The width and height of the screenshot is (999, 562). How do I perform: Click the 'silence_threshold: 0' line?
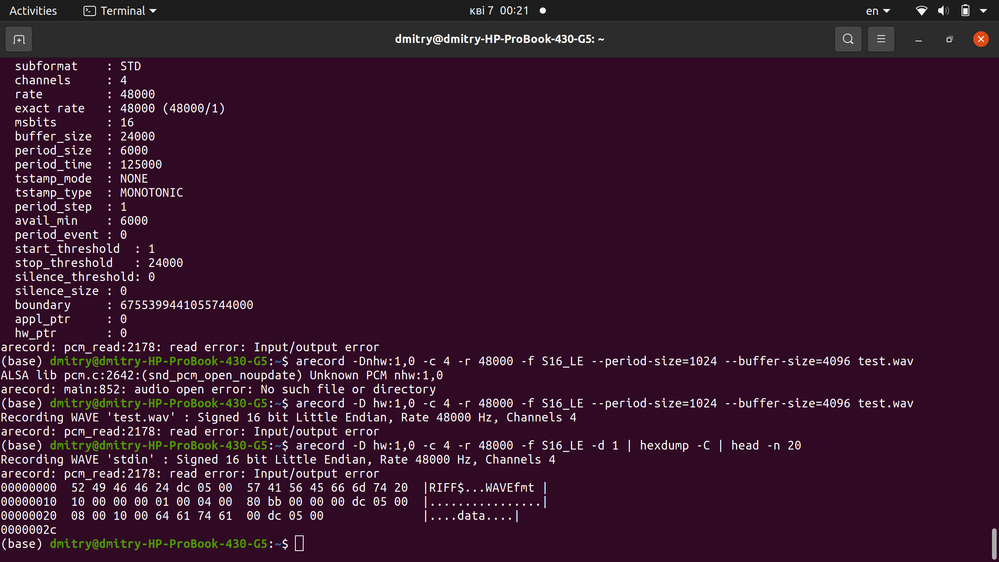coord(85,277)
